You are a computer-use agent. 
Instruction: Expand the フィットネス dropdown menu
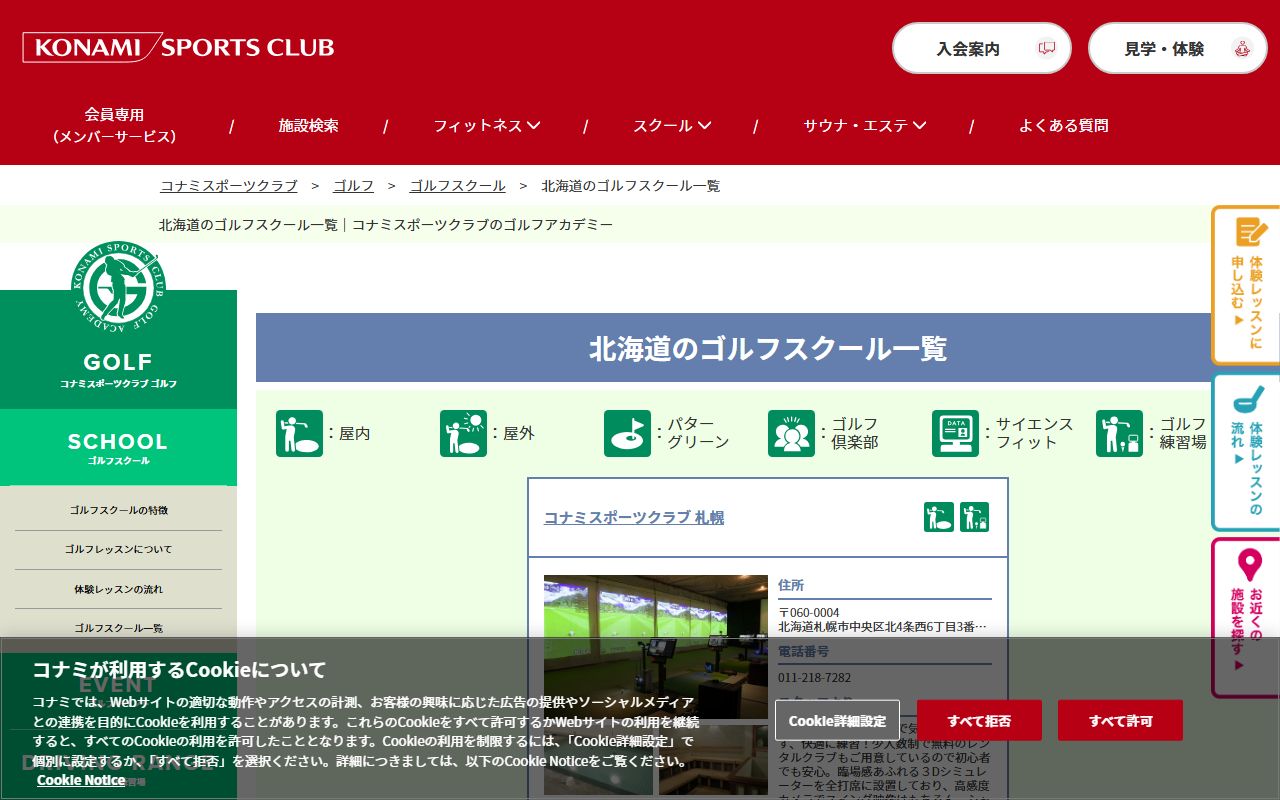coord(487,126)
